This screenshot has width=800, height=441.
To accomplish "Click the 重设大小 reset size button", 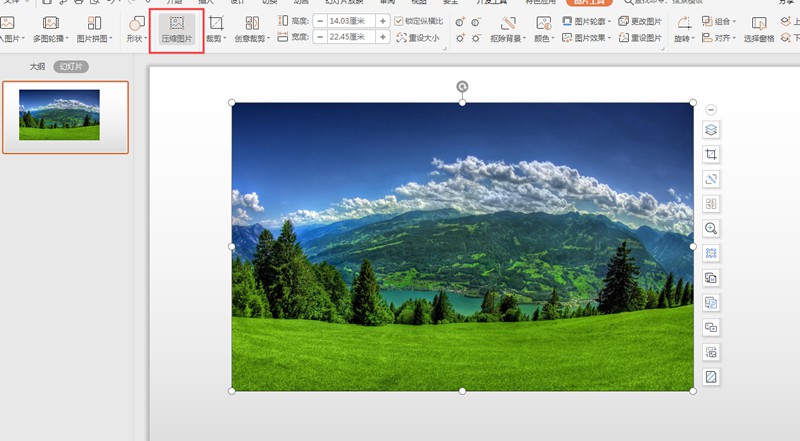I will pos(418,38).
